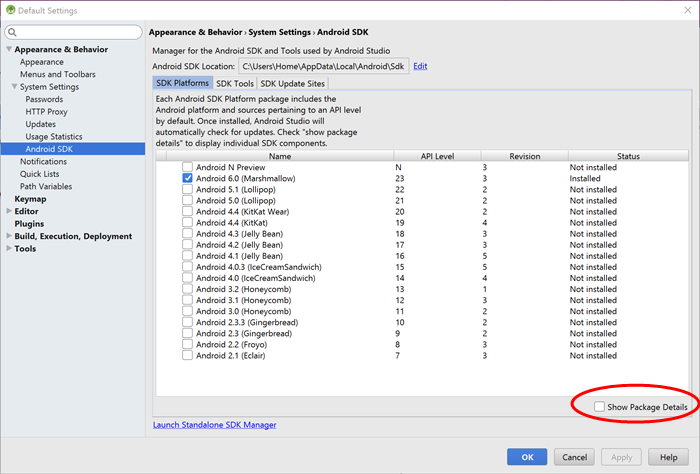Close the Default Settings dialog
This screenshot has height=474, width=700.
688,10
